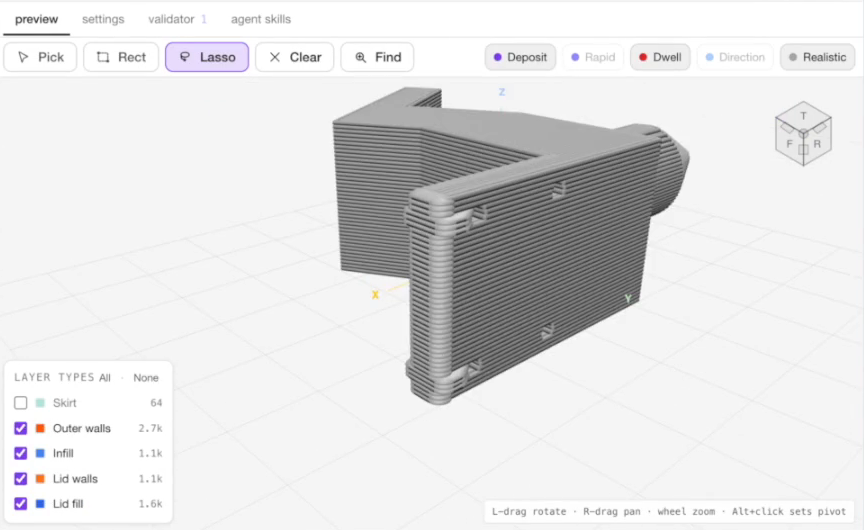The height and width of the screenshot is (530, 864).
Task: Click the Deposit purple dot
Action: click(x=498, y=57)
